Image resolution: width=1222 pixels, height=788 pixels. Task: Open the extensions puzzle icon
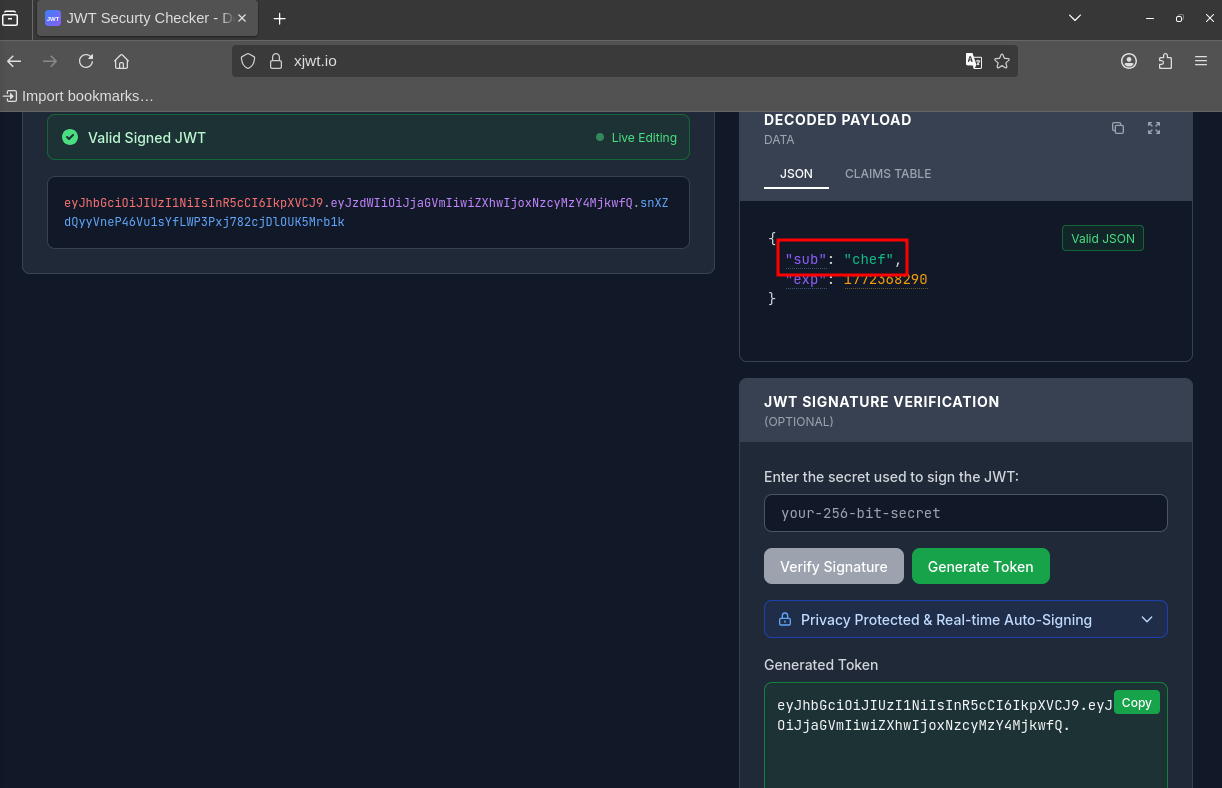1165,61
